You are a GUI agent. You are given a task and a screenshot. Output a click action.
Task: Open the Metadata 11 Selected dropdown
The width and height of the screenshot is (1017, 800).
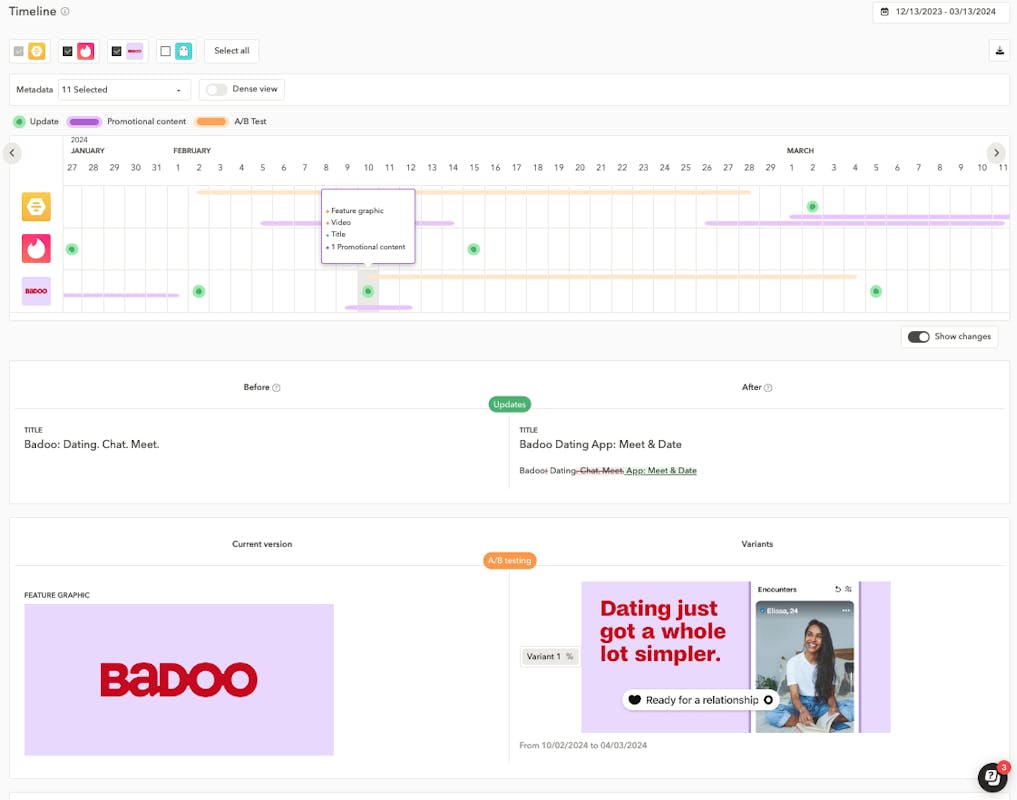pyautogui.click(x=125, y=90)
